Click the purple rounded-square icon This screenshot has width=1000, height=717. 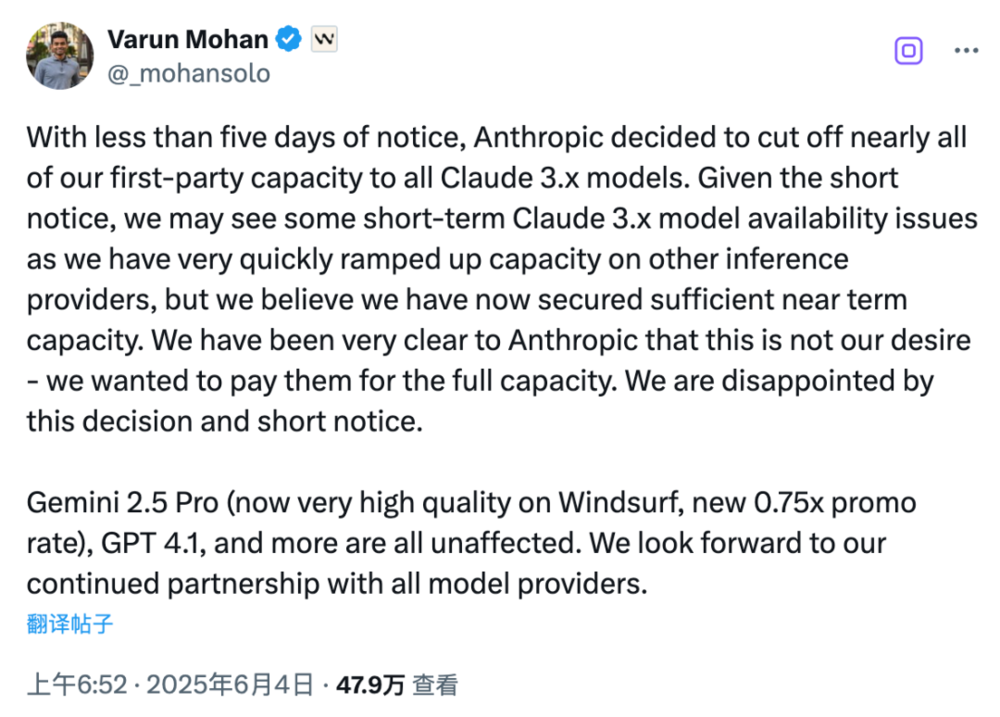pos(909,51)
